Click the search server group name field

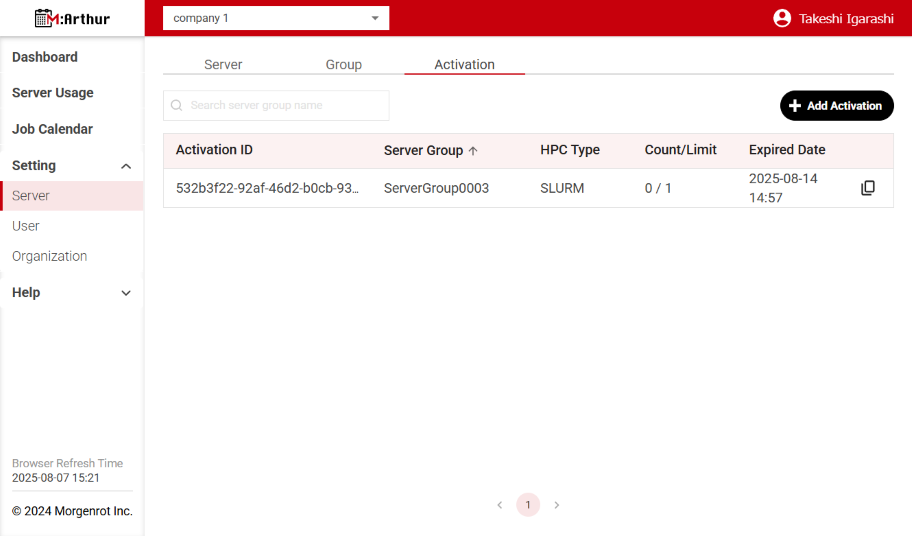coord(285,105)
